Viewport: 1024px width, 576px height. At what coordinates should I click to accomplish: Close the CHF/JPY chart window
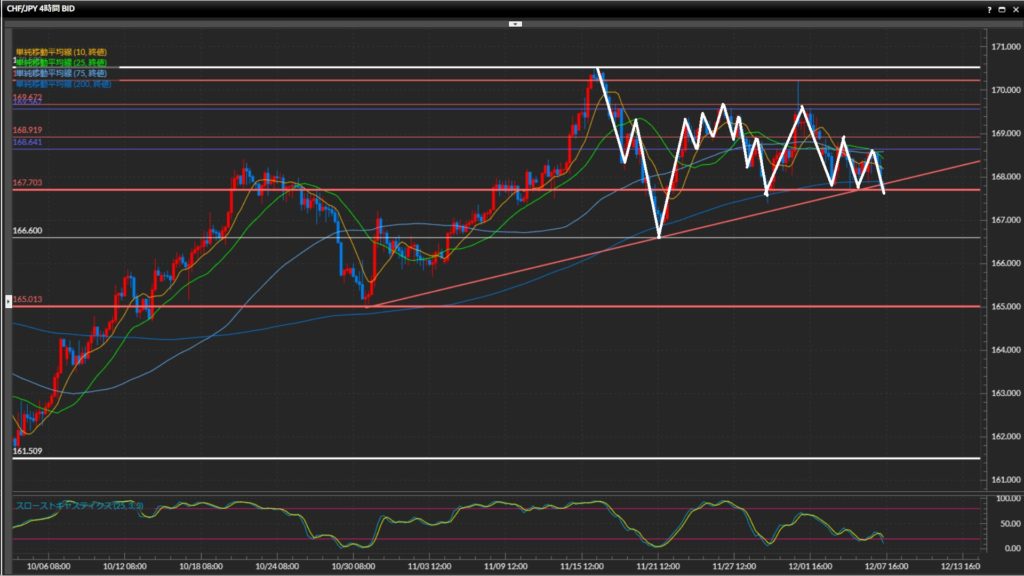(x=1014, y=8)
